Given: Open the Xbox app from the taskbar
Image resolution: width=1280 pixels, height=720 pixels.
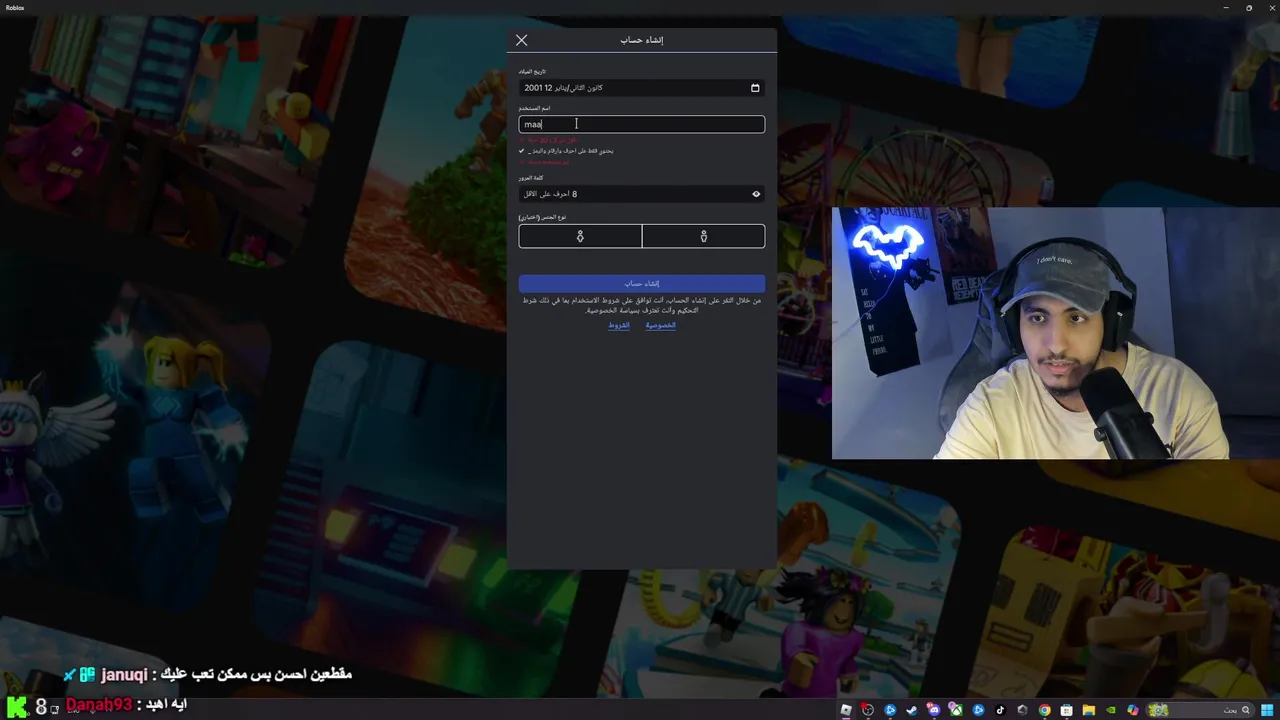Looking at the screenshot, I should 956,710.
